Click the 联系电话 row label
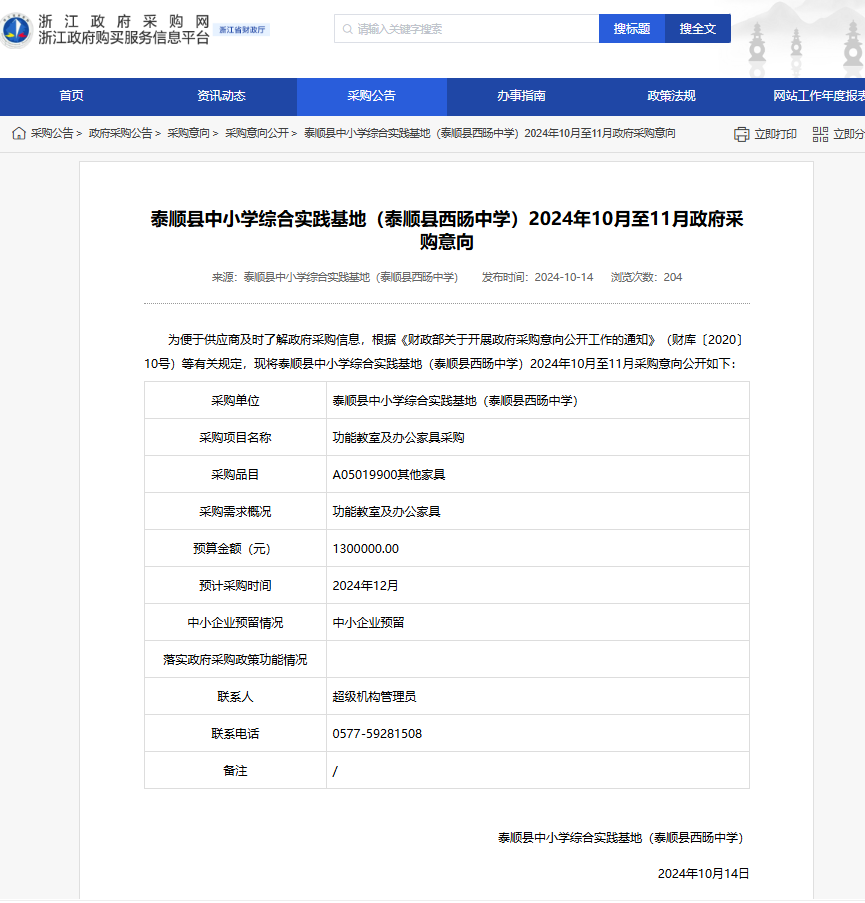This screenshot has height=903, width=865. 236,734
